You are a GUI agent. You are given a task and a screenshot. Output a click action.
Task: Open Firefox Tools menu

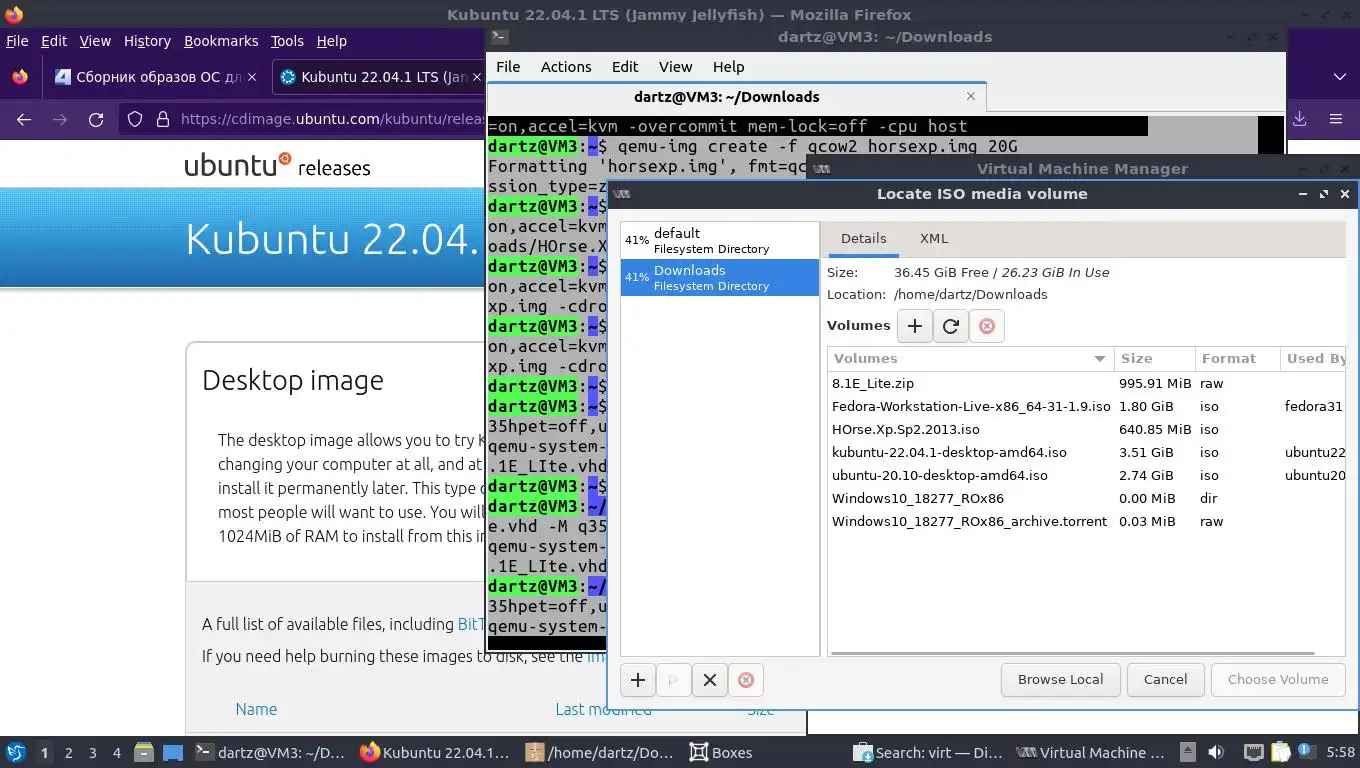(287, 41)
